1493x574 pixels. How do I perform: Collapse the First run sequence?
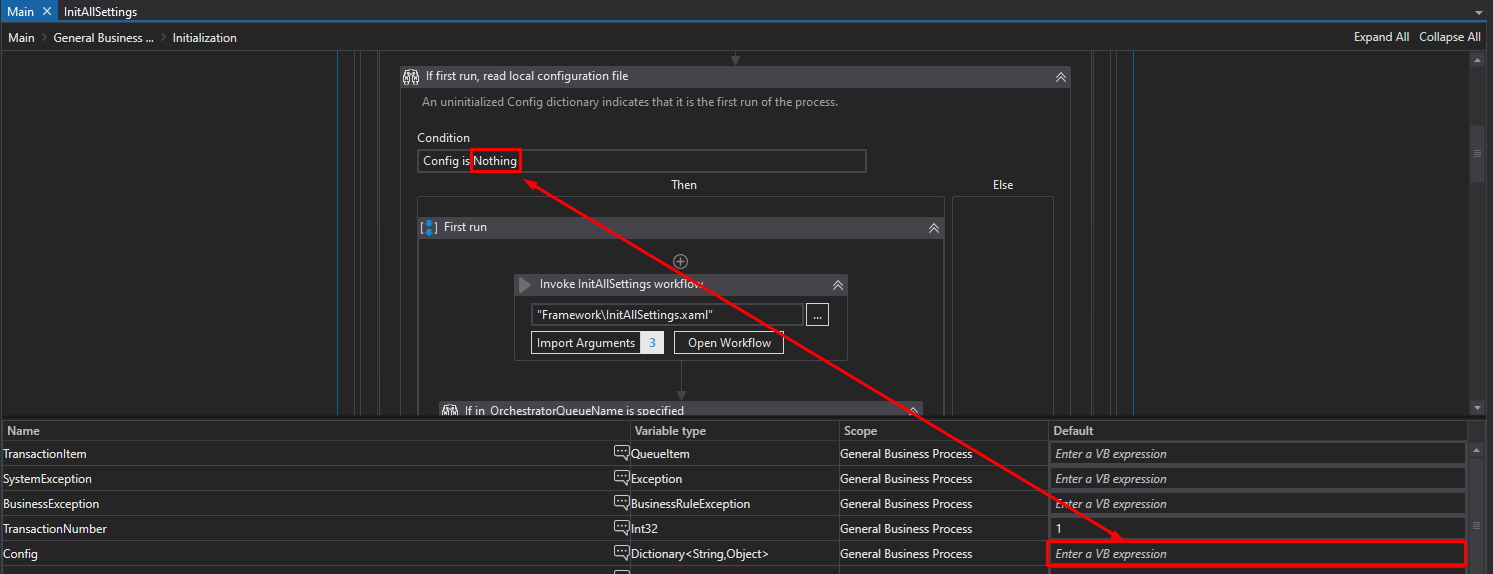coord(933,228)
